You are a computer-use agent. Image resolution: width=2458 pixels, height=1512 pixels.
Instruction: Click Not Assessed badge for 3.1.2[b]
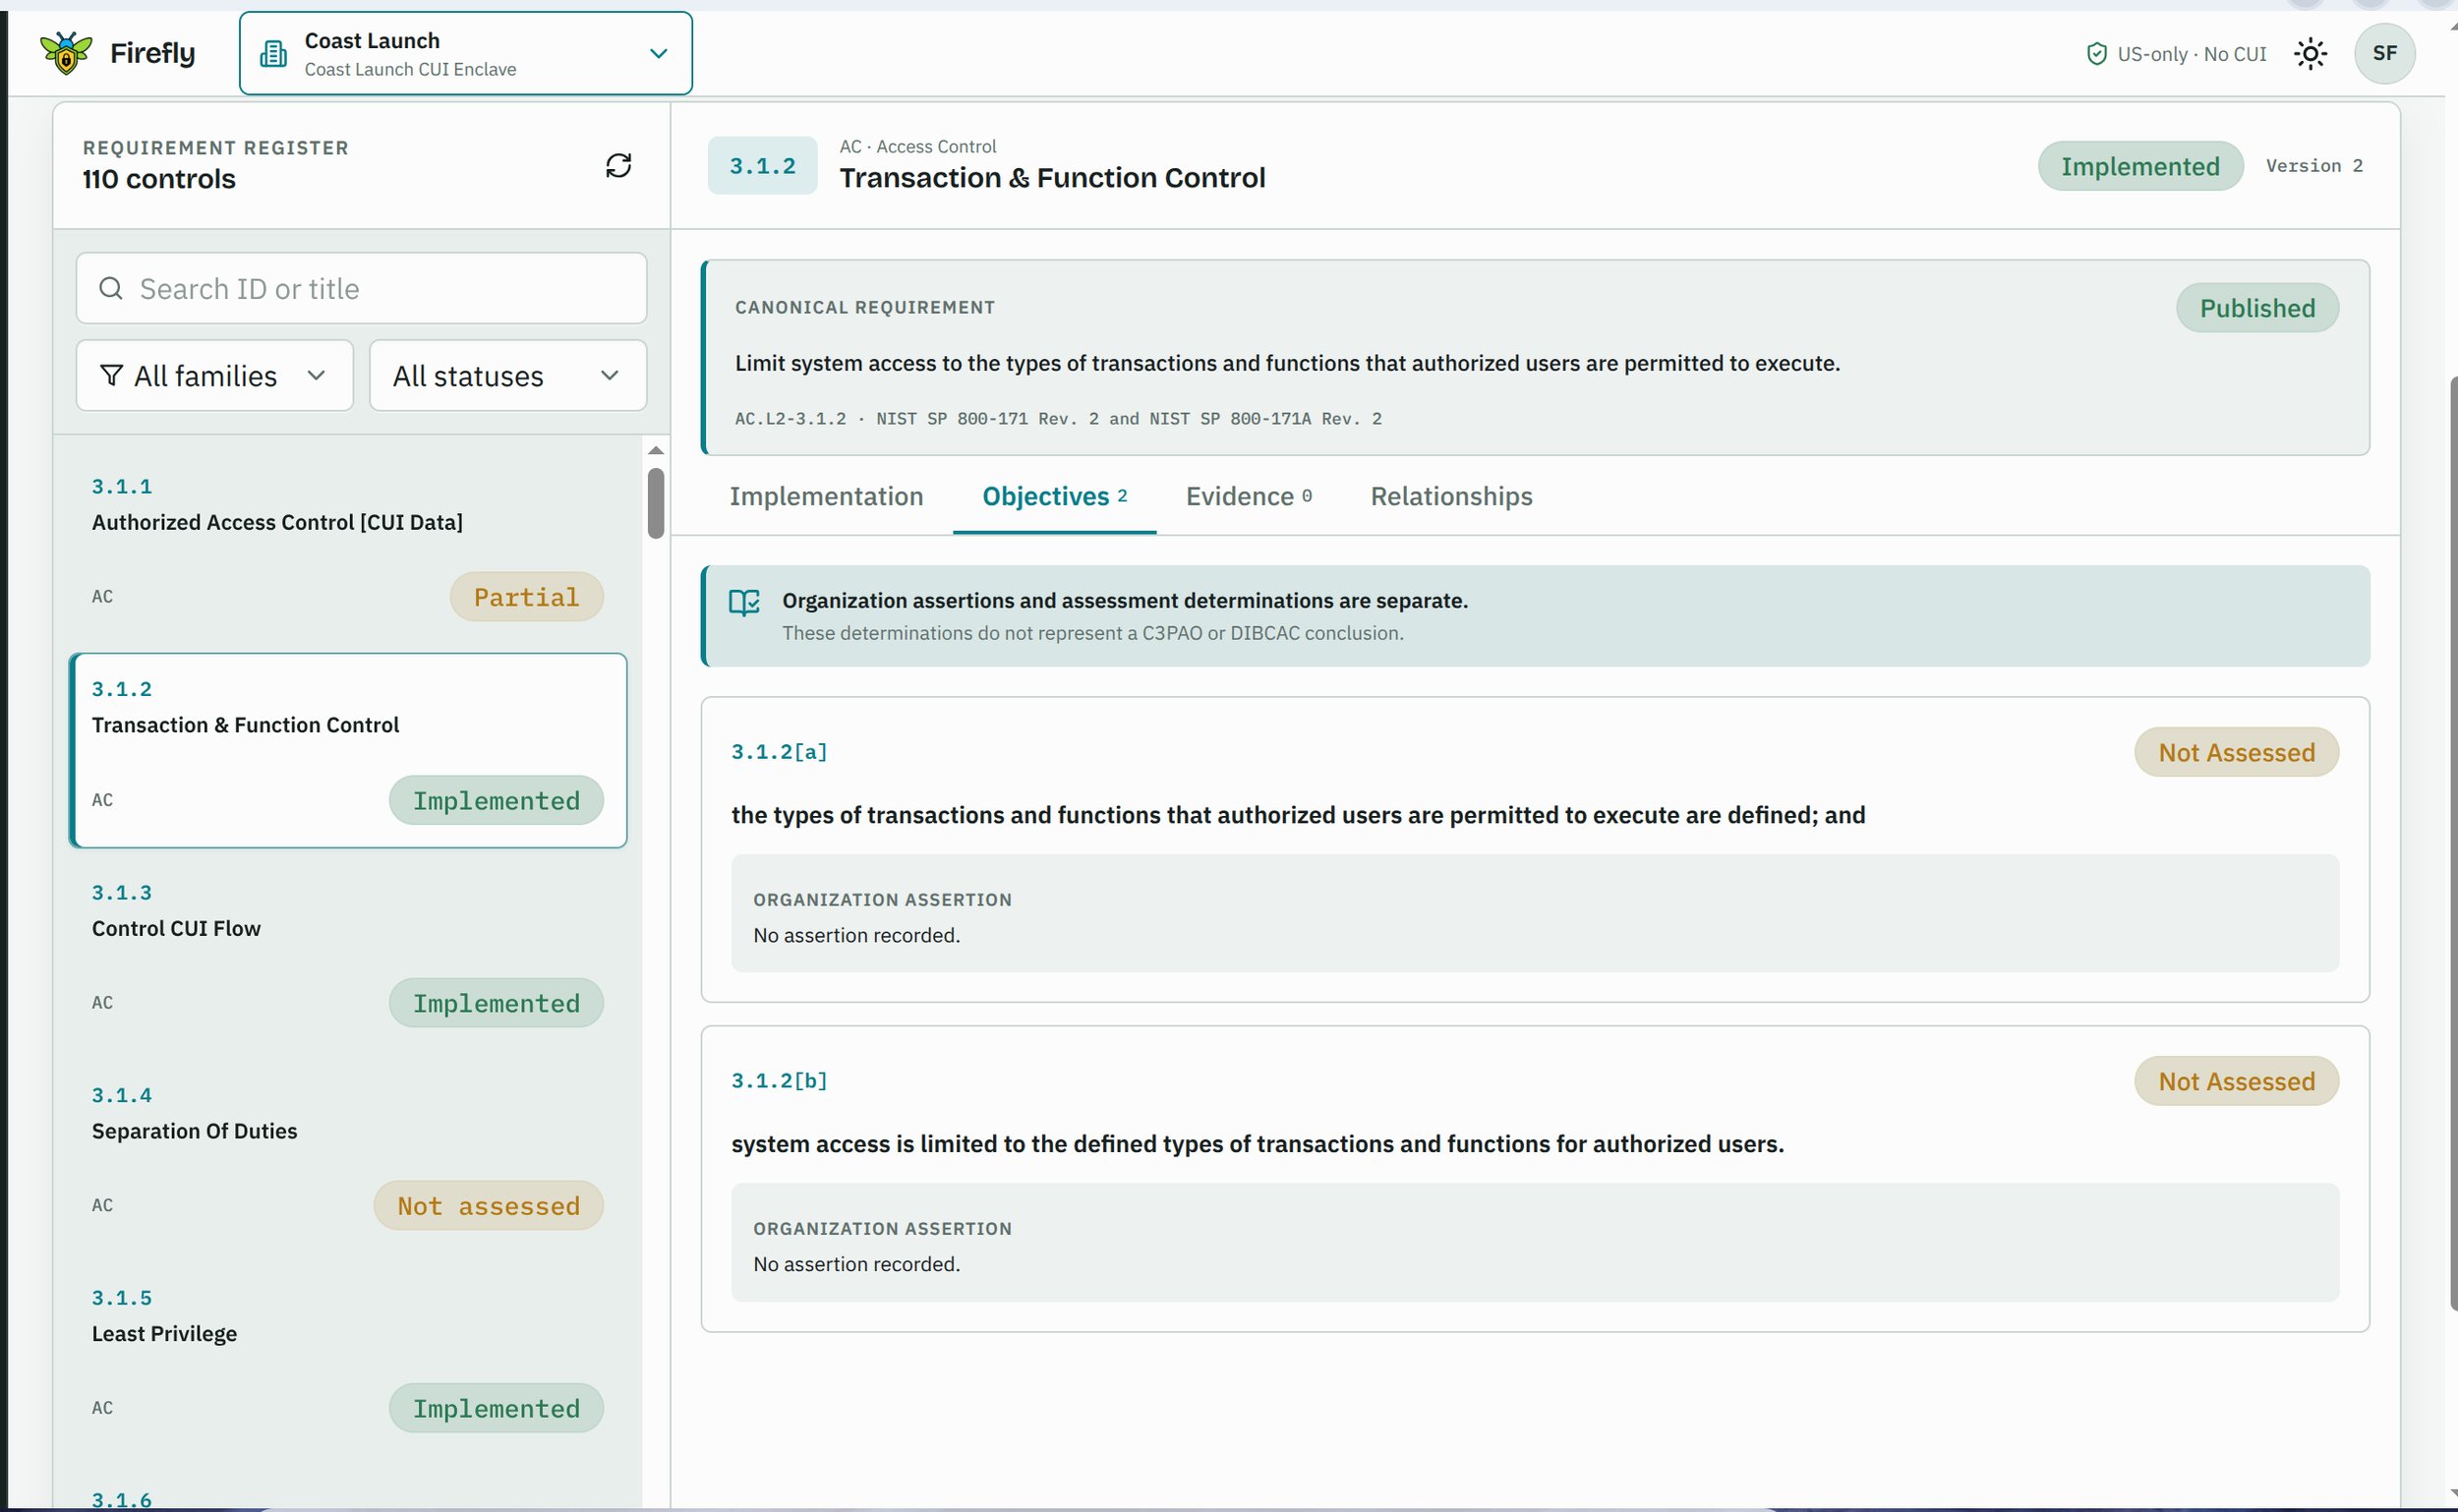click(2236, 1081)
